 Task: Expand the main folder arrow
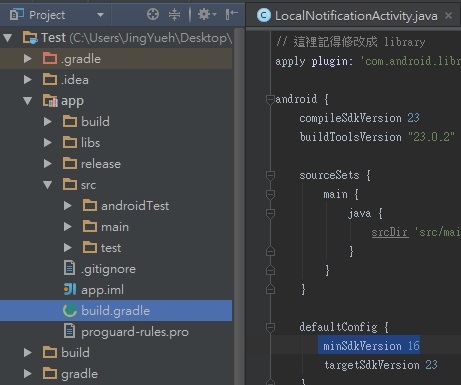click(68, 227)
